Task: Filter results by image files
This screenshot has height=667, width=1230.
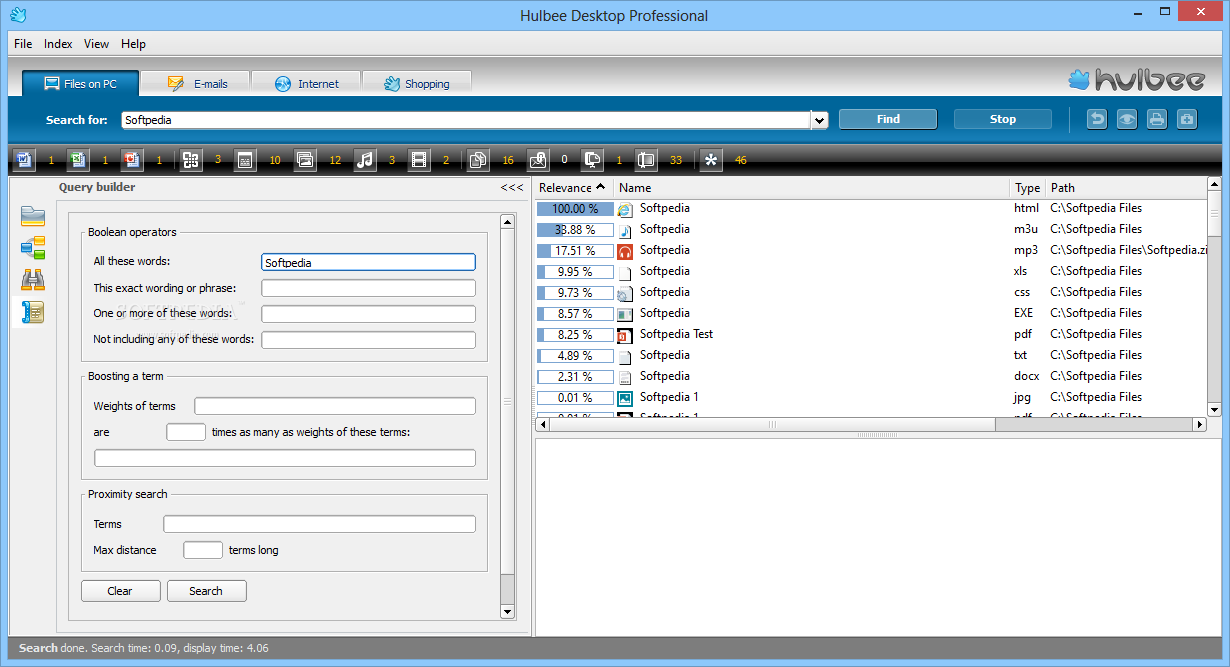Action: [x=305, y=160]
